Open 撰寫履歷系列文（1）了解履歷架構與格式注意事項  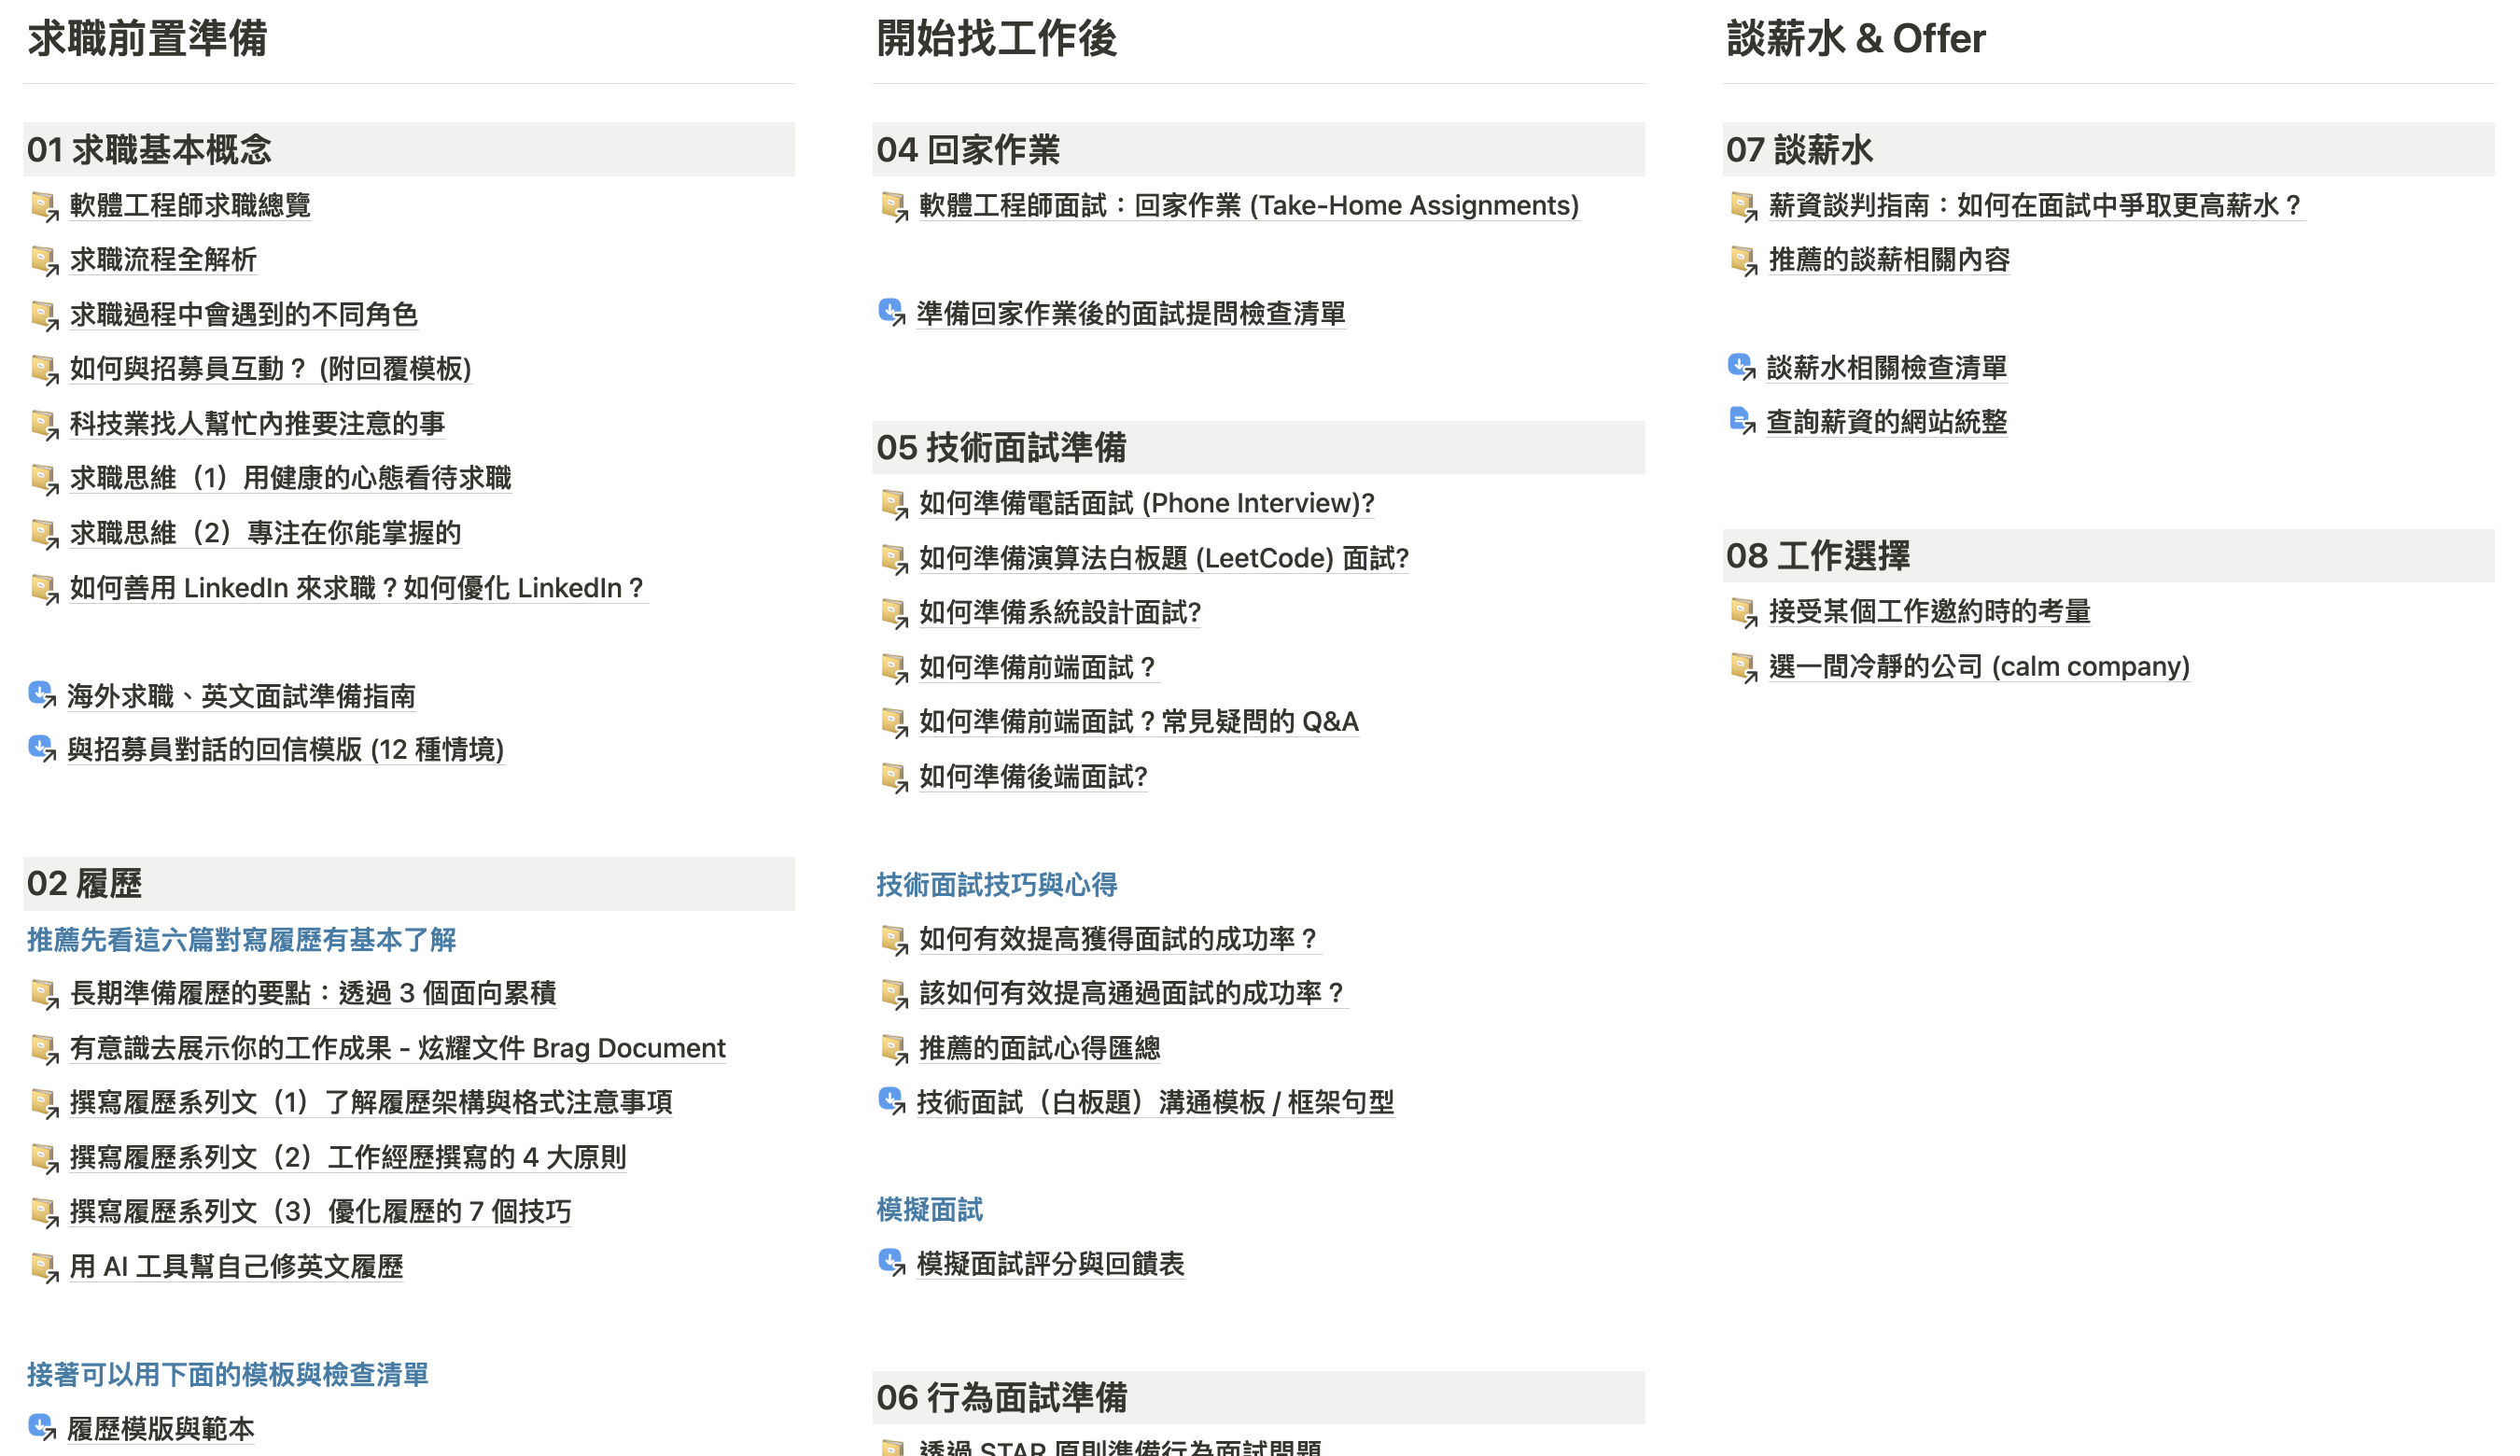pos(371,1102)
